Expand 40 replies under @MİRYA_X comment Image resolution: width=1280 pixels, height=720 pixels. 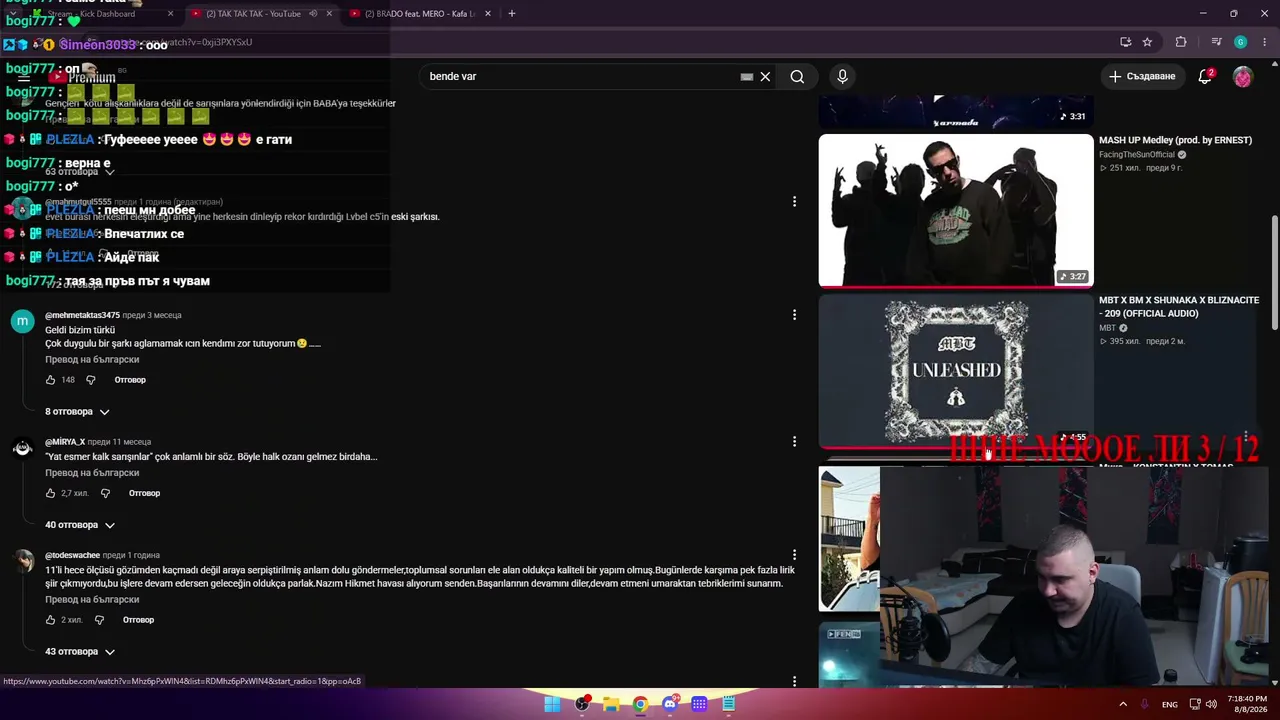tap(80, 525)
